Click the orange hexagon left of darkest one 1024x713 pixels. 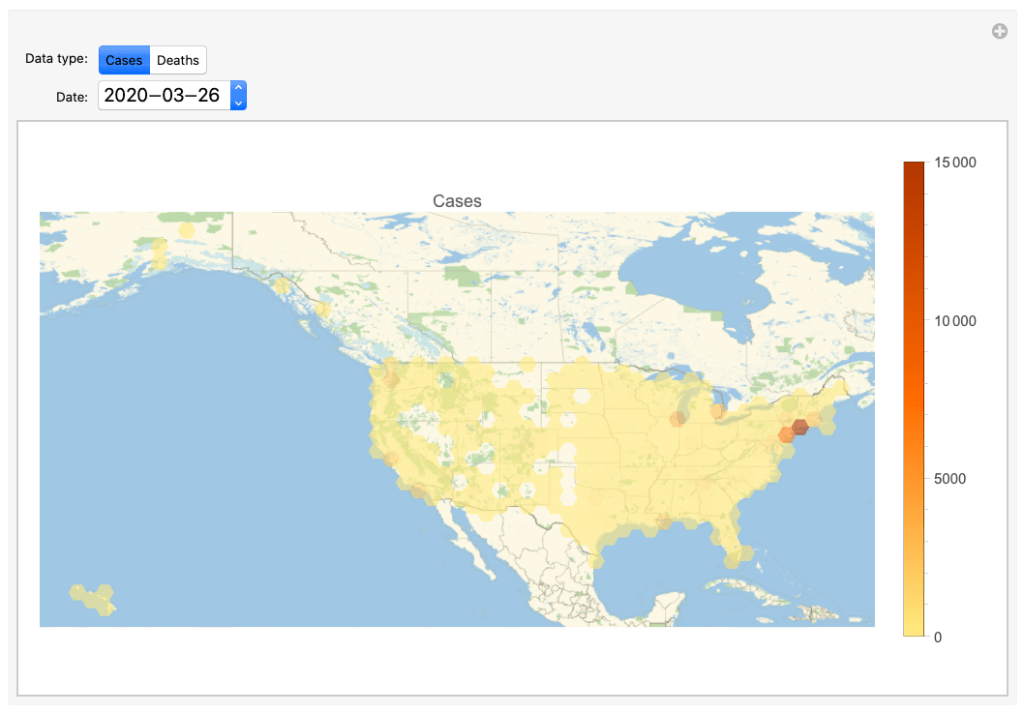point(786,435)
